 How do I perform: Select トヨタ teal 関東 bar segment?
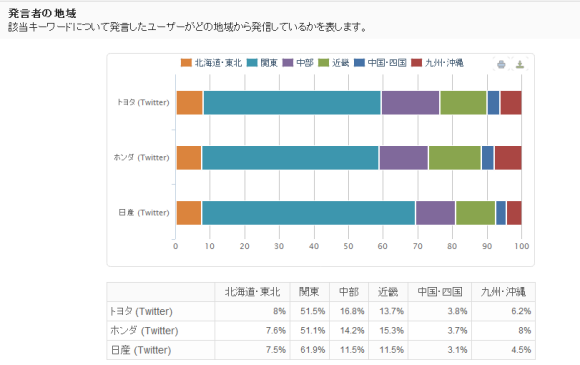[292, 102]
